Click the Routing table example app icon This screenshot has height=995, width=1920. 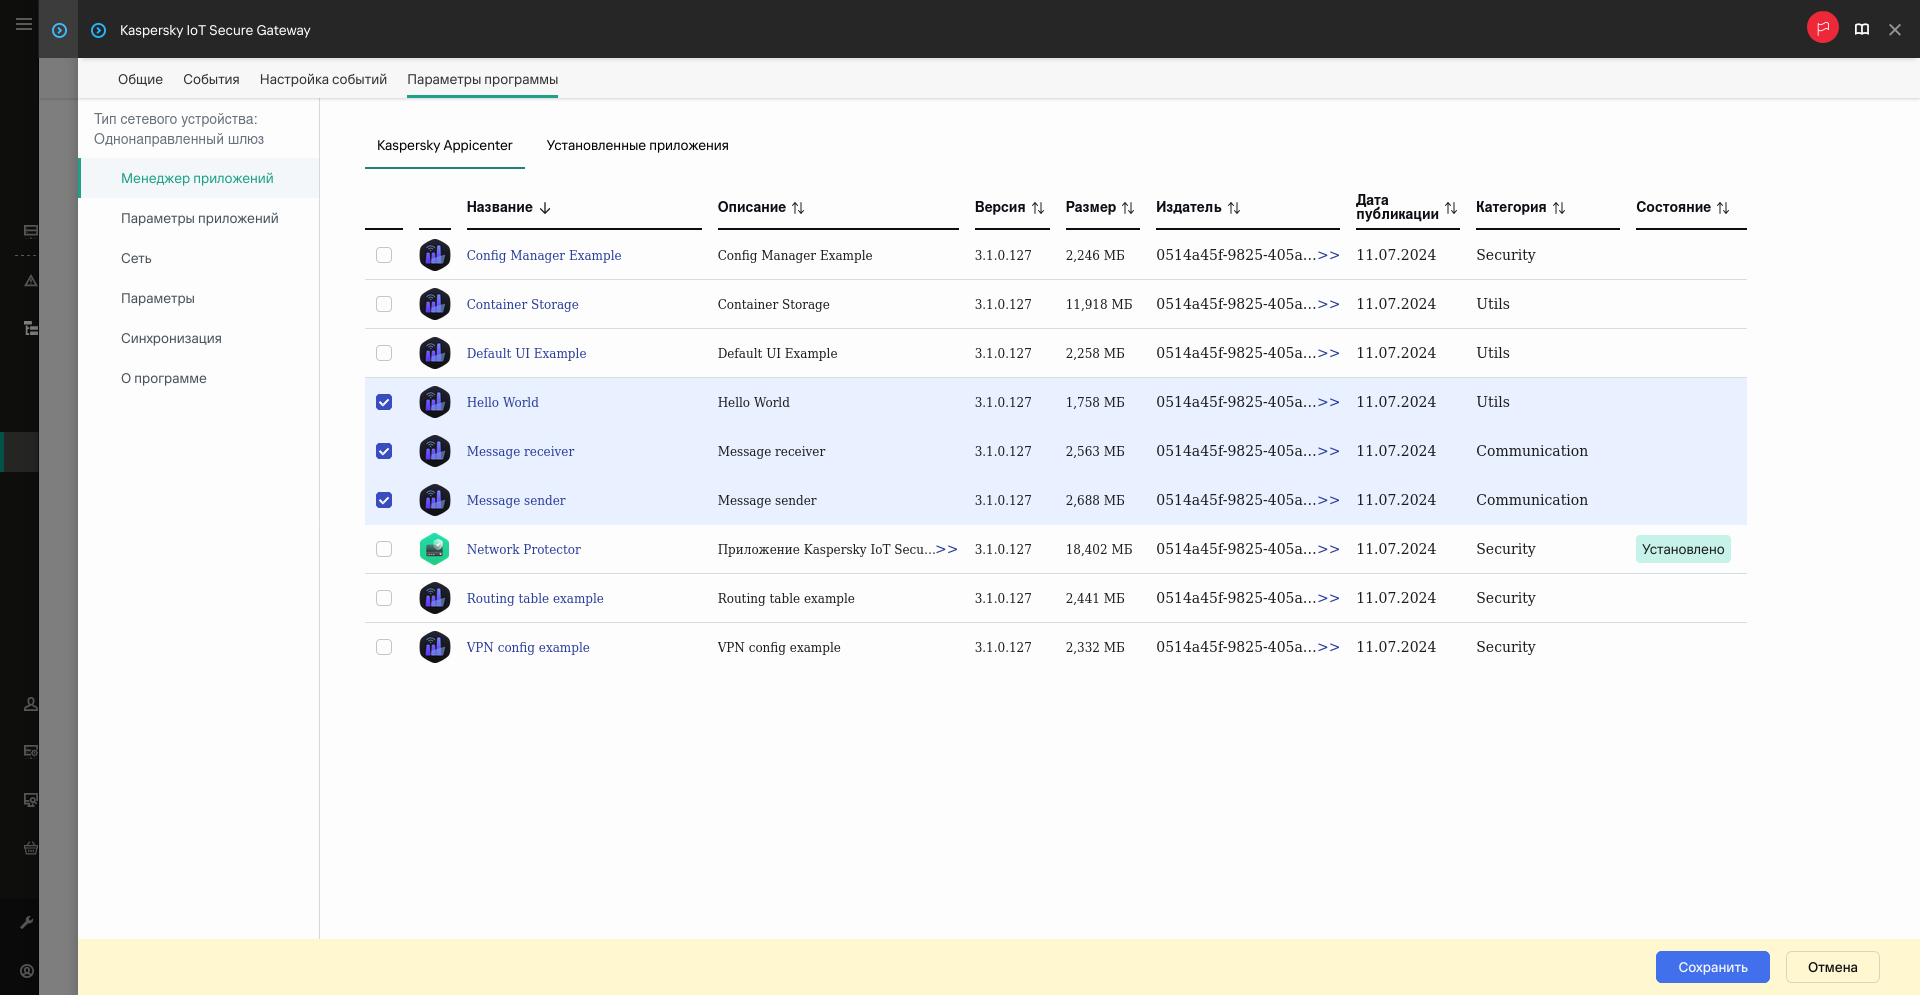coord(434,598)
